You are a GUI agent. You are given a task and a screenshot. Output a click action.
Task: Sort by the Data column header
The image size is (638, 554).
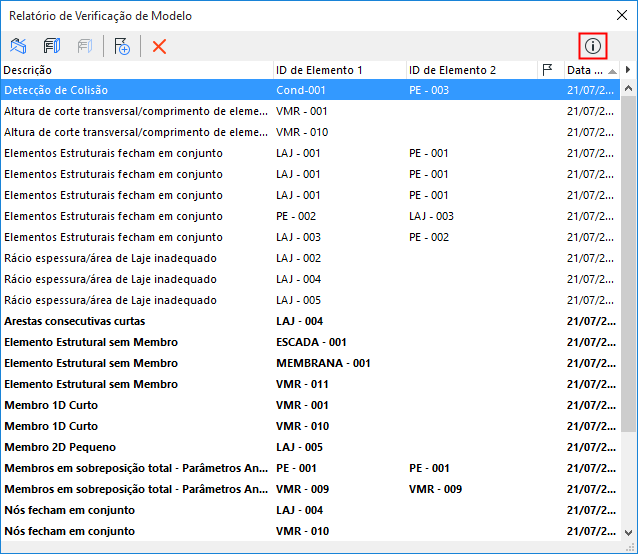click(x=592, y=70)
